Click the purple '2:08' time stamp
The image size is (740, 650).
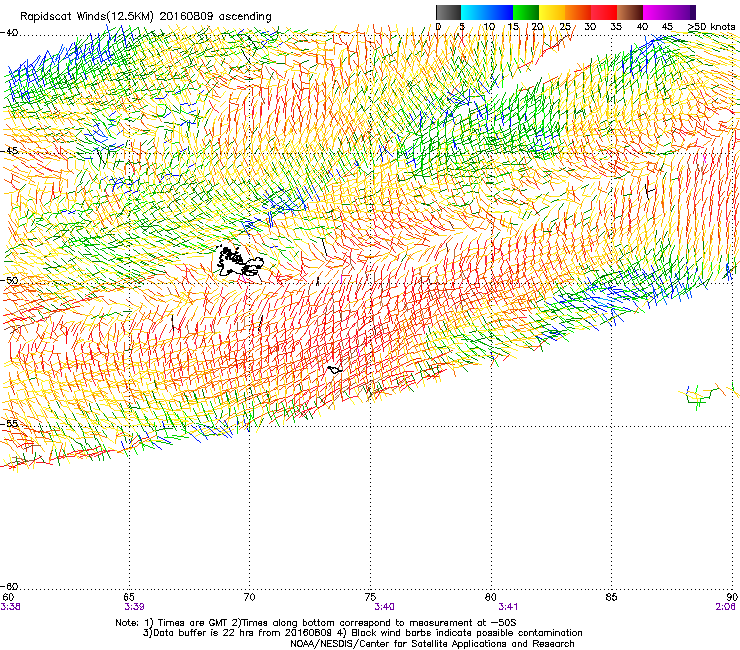(725, 607)
